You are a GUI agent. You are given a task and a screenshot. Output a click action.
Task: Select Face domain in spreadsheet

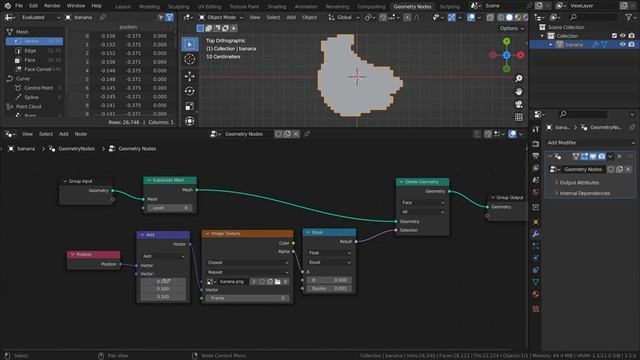tap(35, 60)
